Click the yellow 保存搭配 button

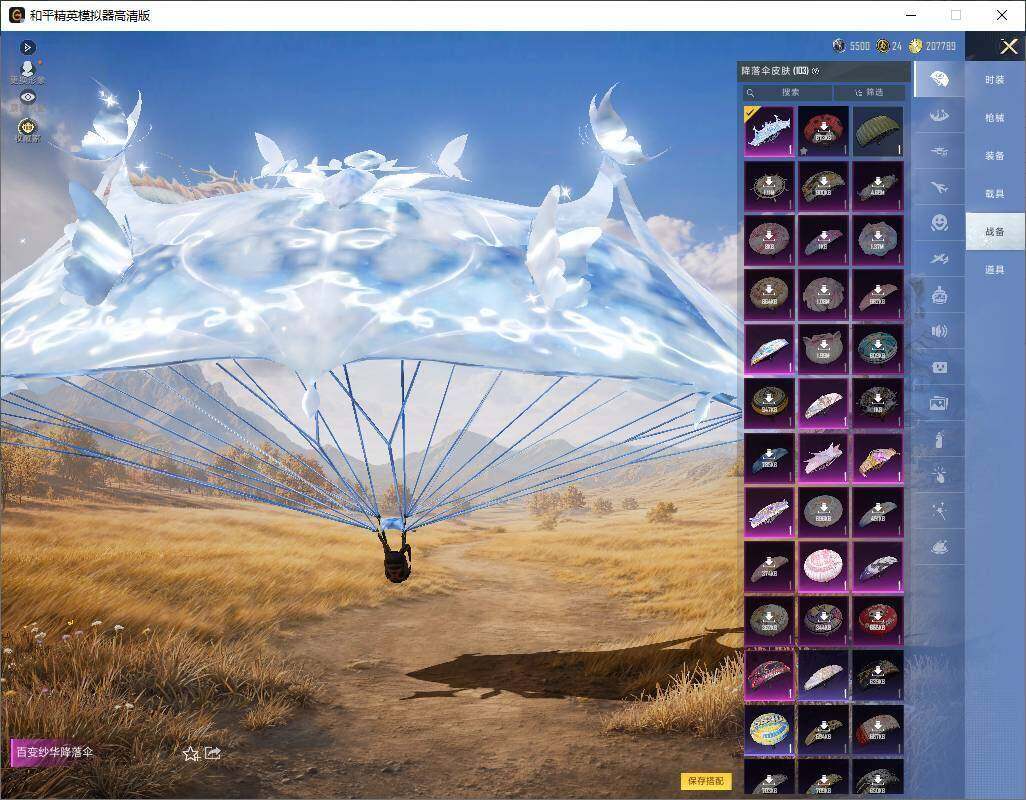tap(706, 780)
